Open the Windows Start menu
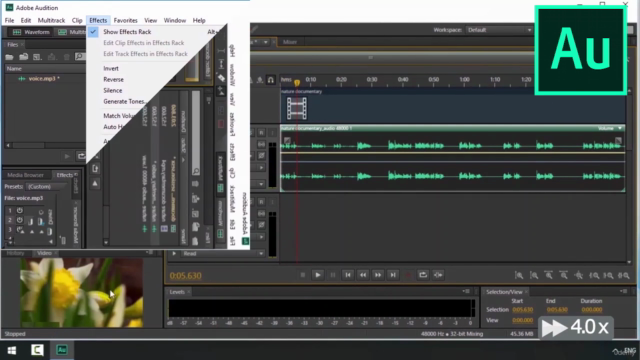 point(12,350)
